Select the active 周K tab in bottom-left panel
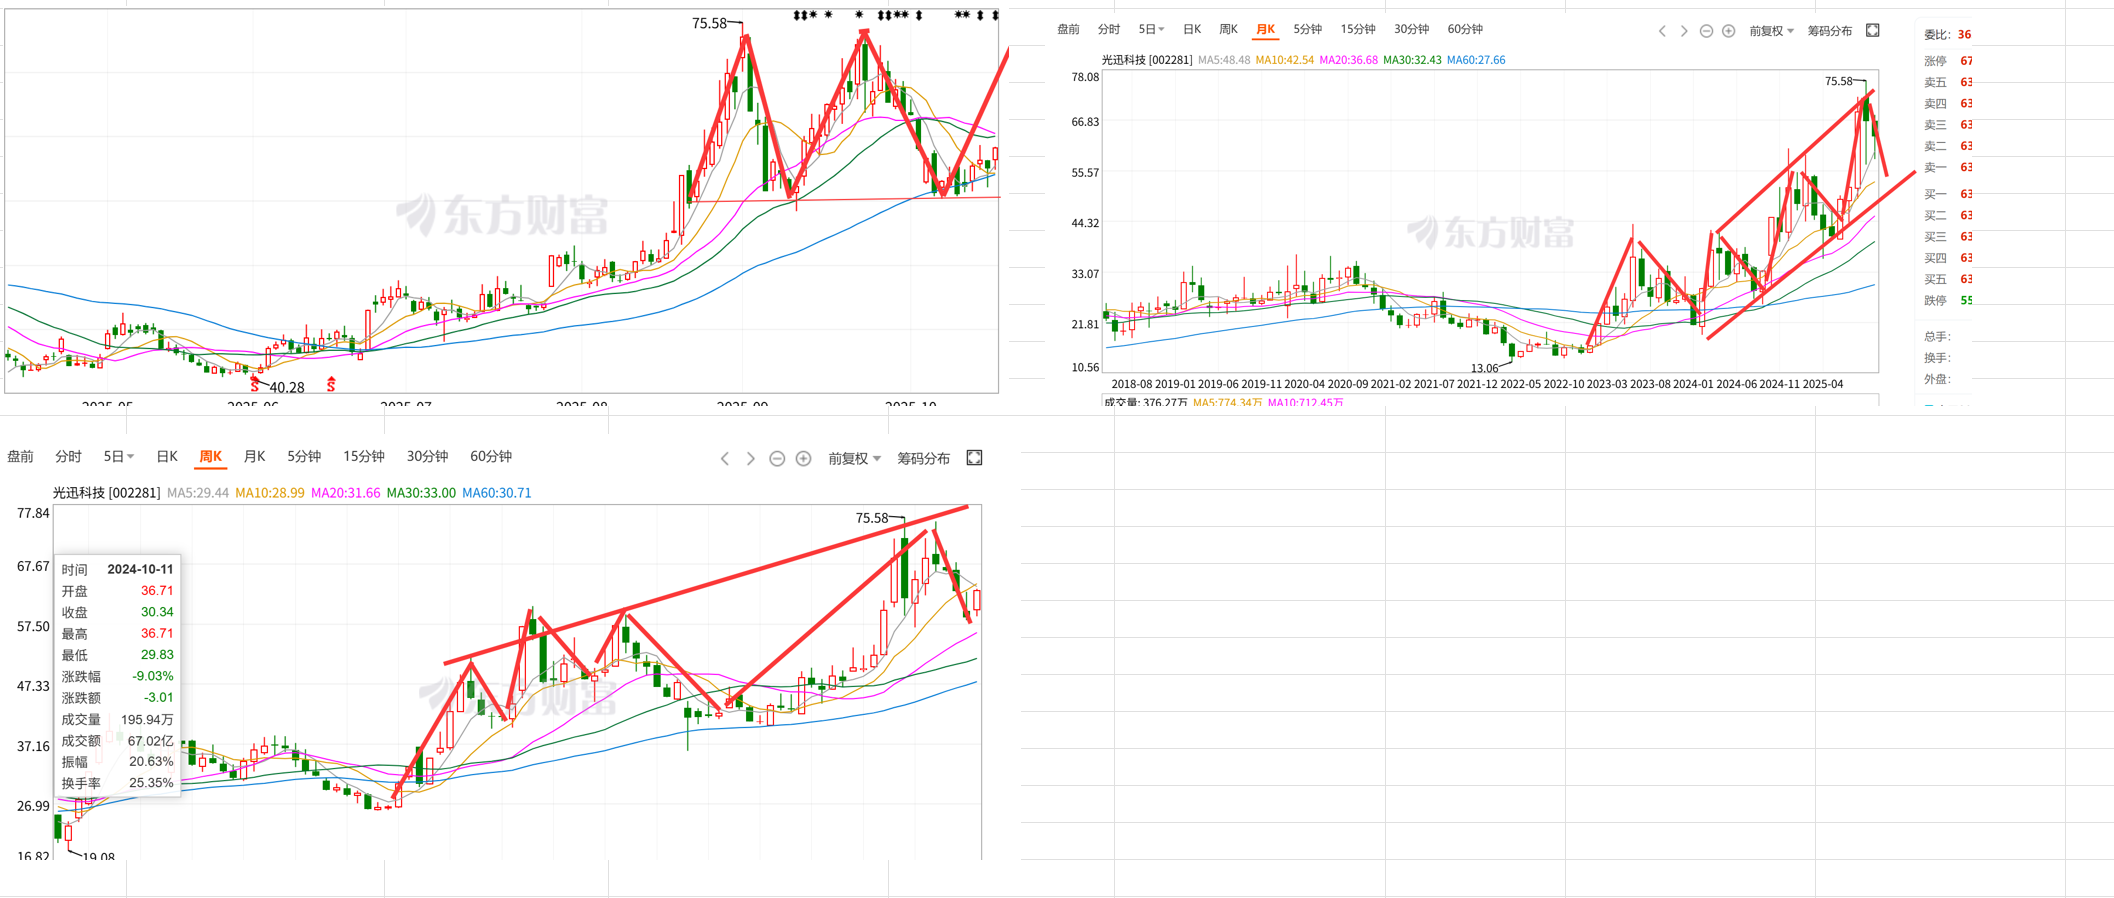 (210, 457)
